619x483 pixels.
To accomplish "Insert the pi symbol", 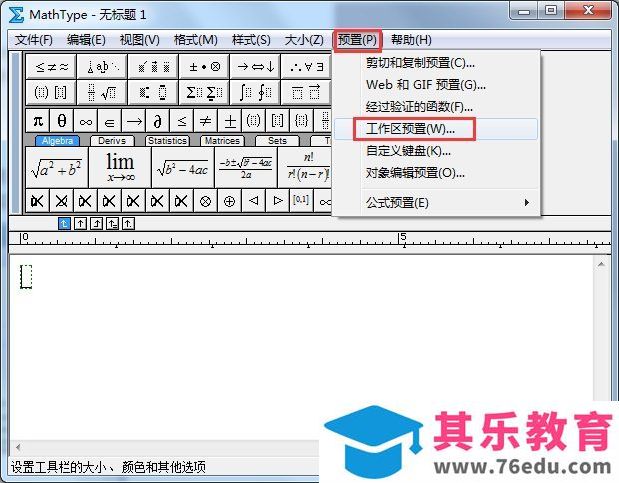I will pyautogui.click(x=38, y=121).
